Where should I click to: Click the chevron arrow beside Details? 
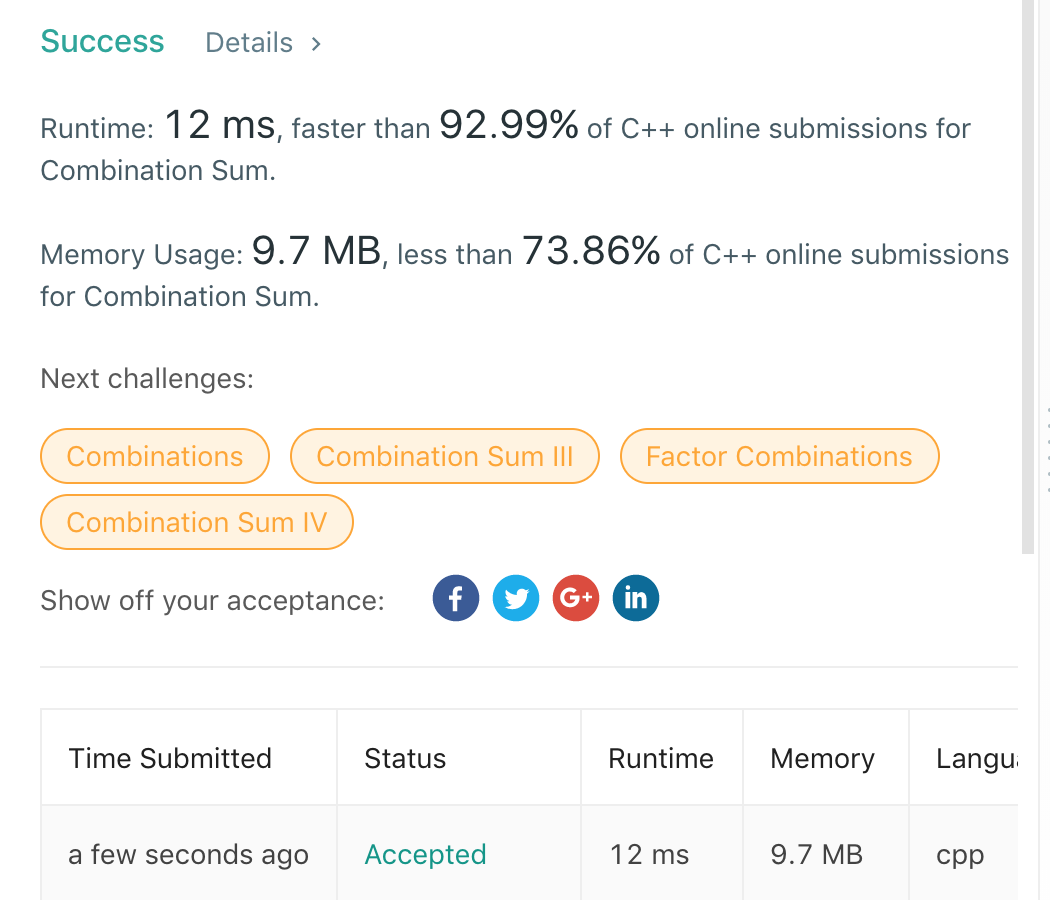pos(316,43)
